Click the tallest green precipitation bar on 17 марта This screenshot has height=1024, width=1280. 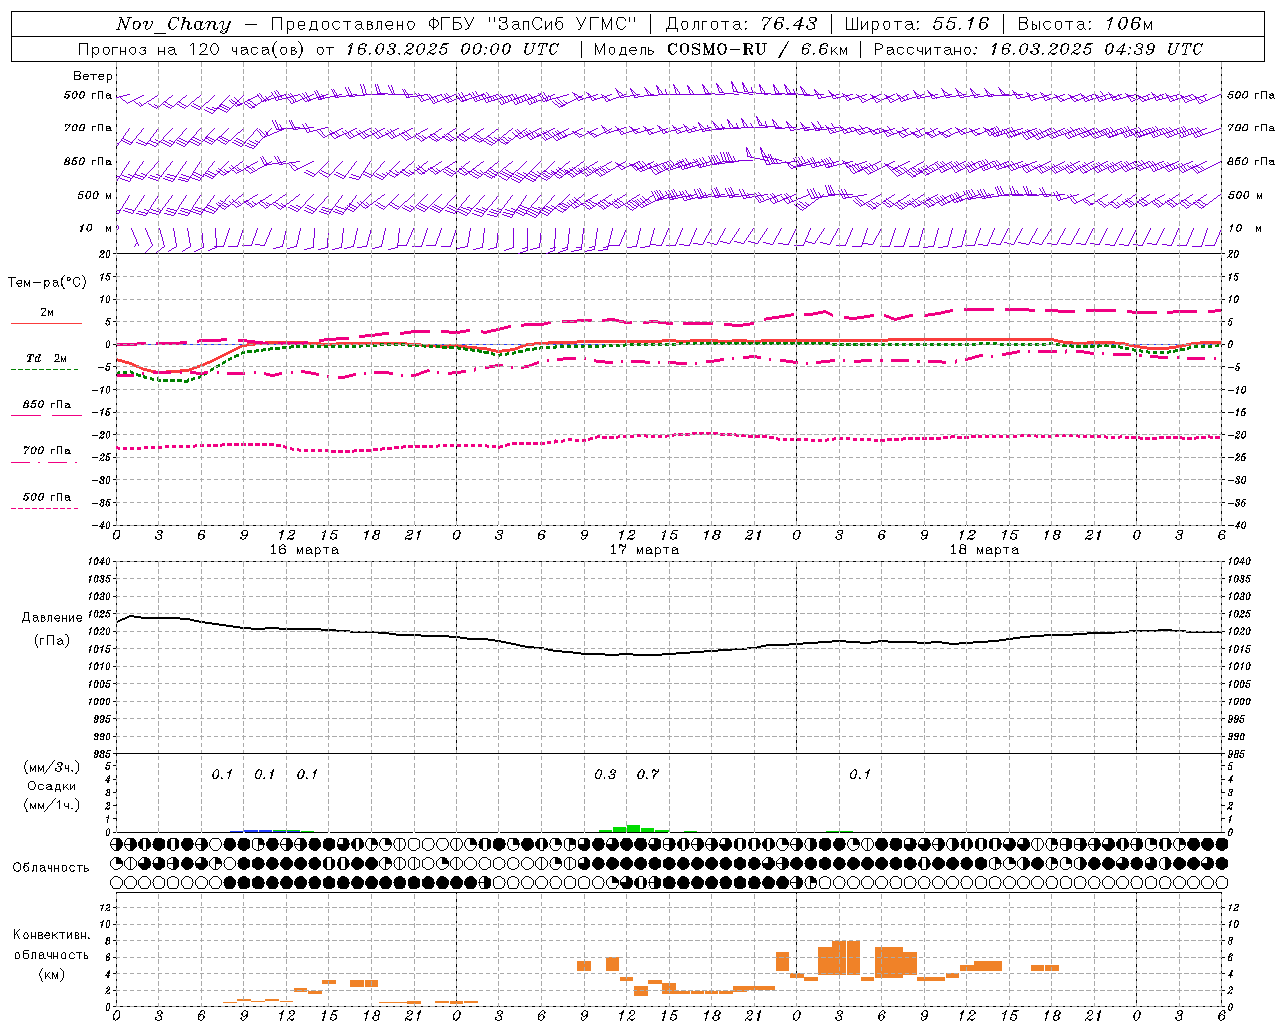tap(634, 828)
